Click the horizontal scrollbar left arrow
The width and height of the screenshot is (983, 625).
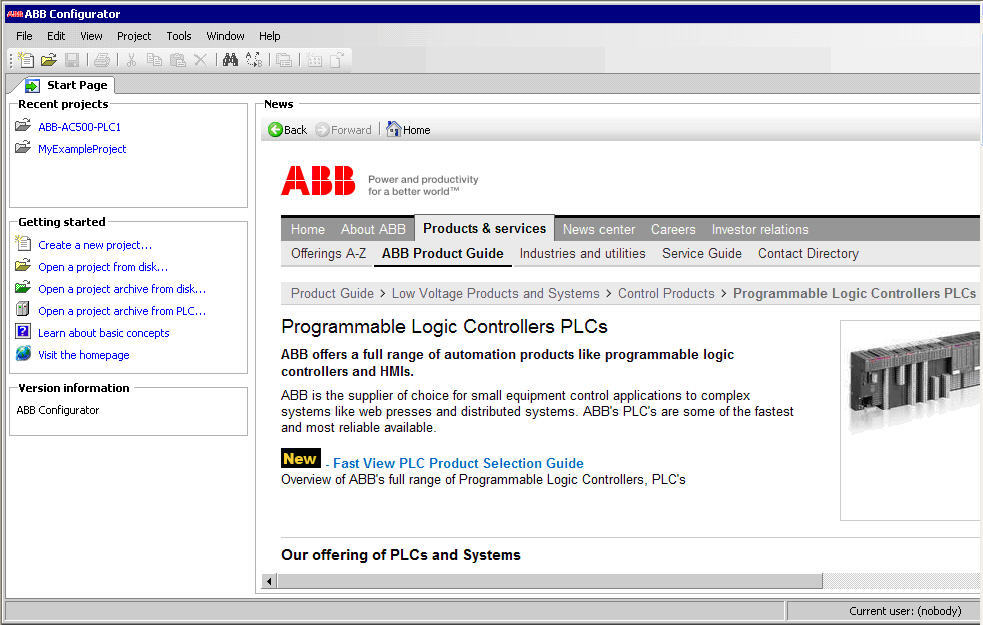click(x=269, y=581)
